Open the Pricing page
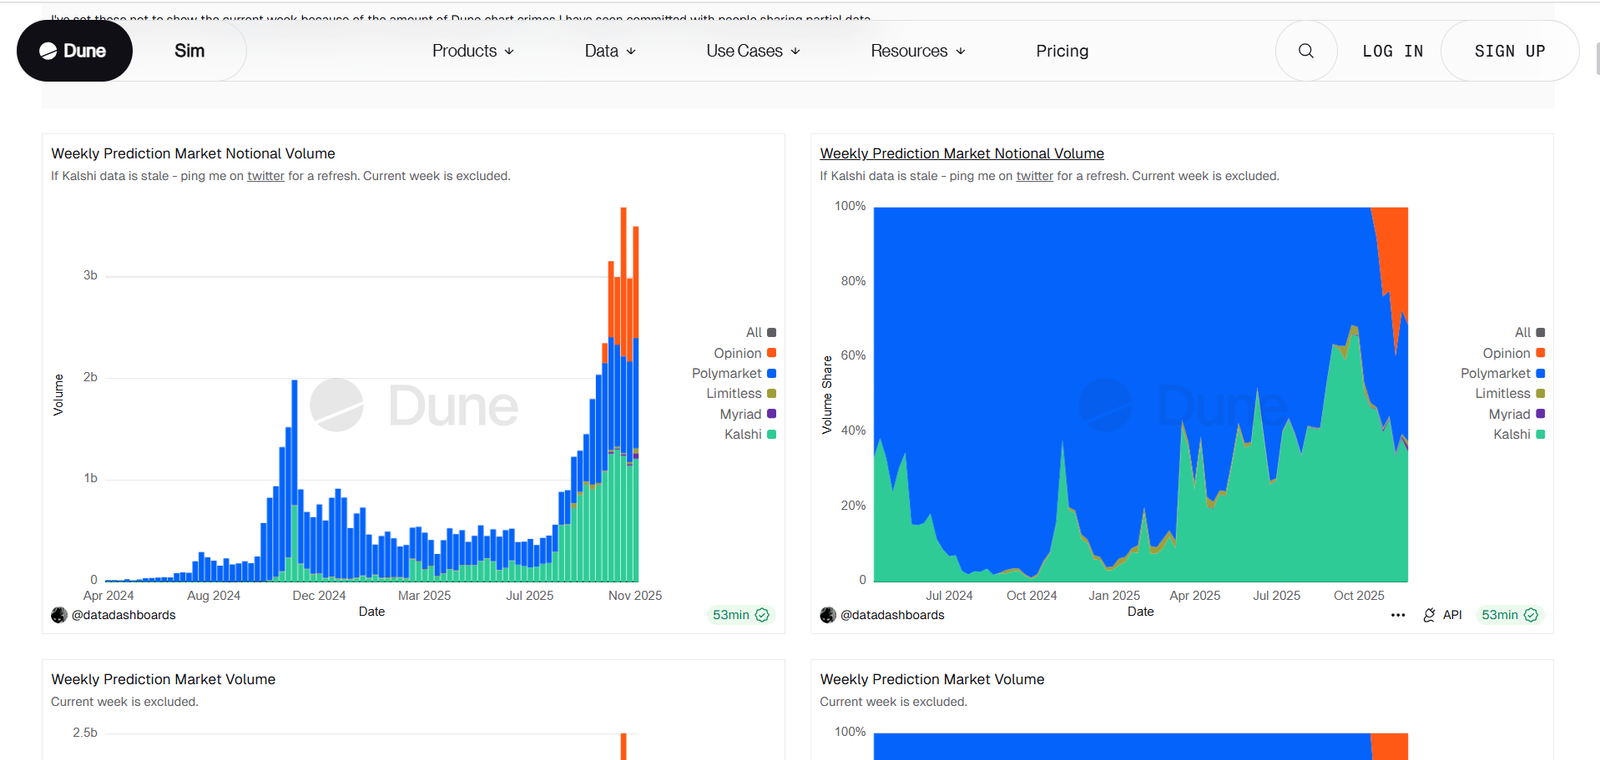 (1062, 51)
